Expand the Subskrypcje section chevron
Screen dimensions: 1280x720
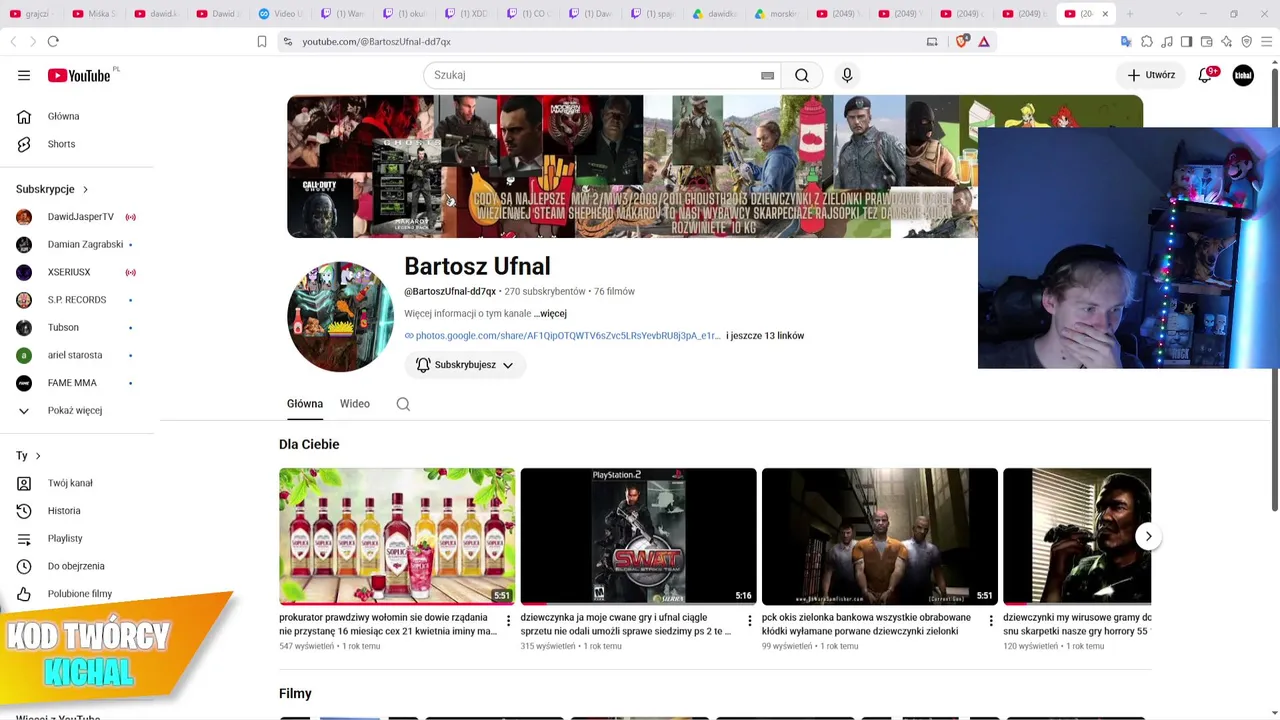85,189
